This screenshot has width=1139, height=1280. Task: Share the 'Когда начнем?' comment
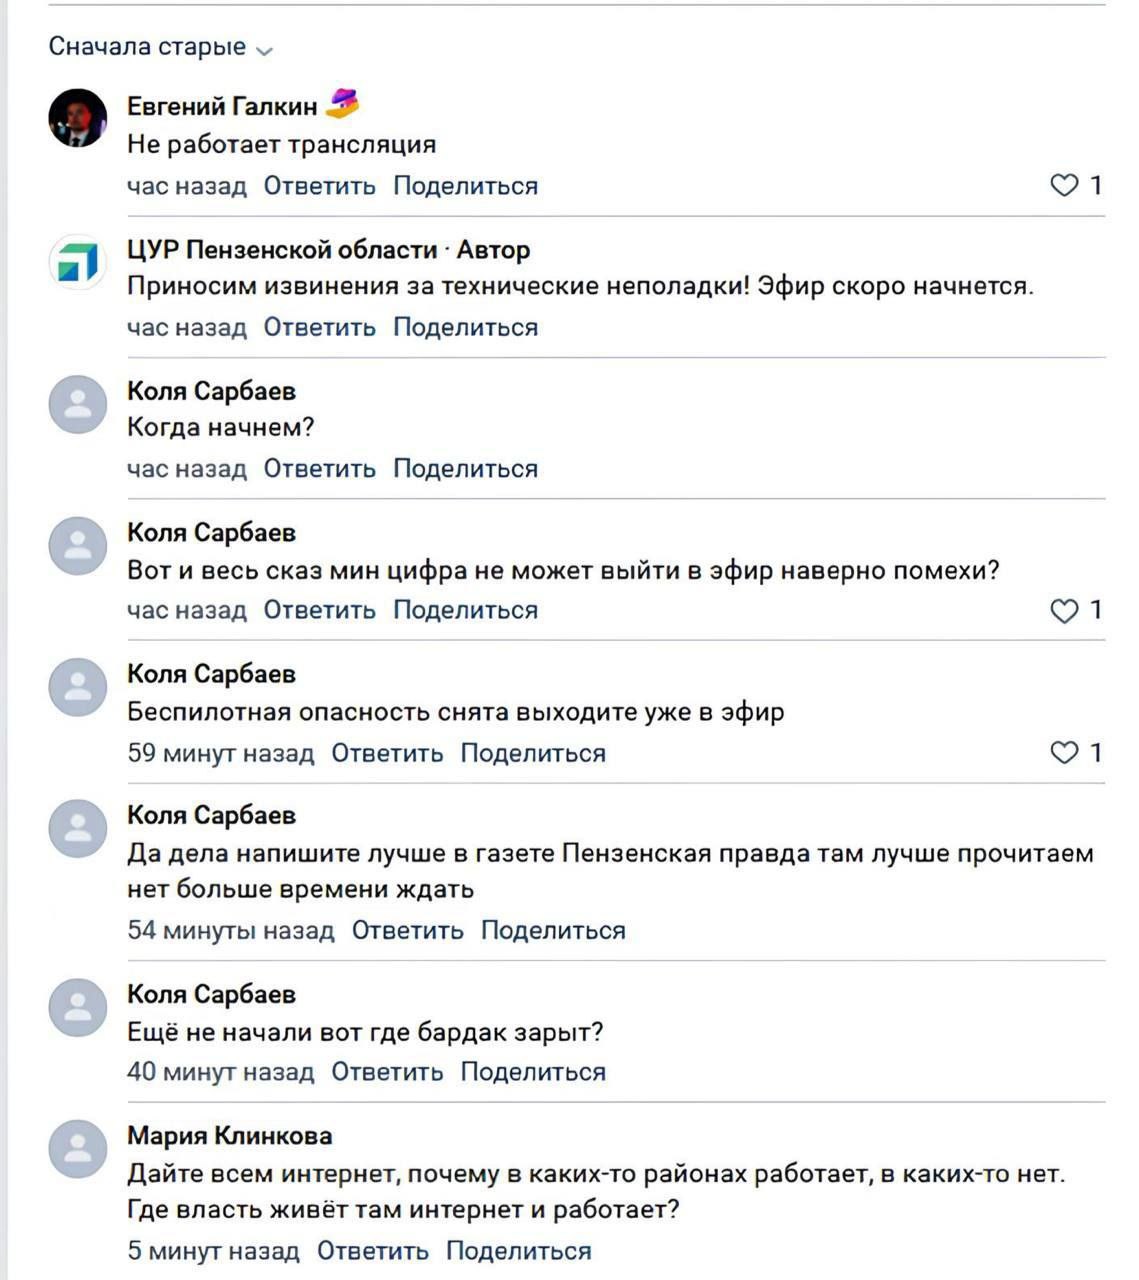click(x=465, y=469)
